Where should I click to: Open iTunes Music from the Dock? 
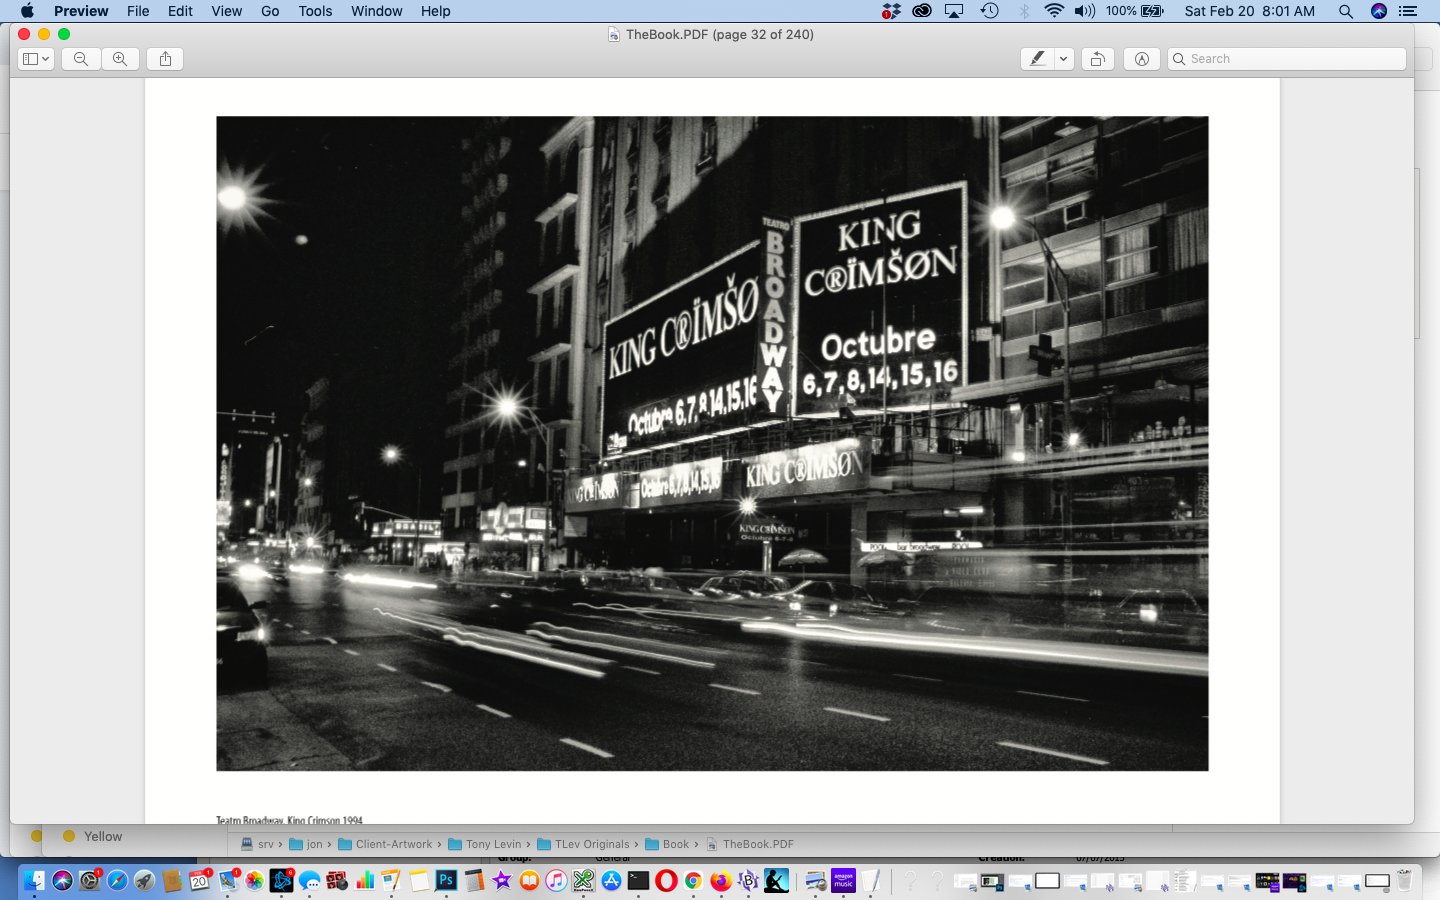click(556, 880)
